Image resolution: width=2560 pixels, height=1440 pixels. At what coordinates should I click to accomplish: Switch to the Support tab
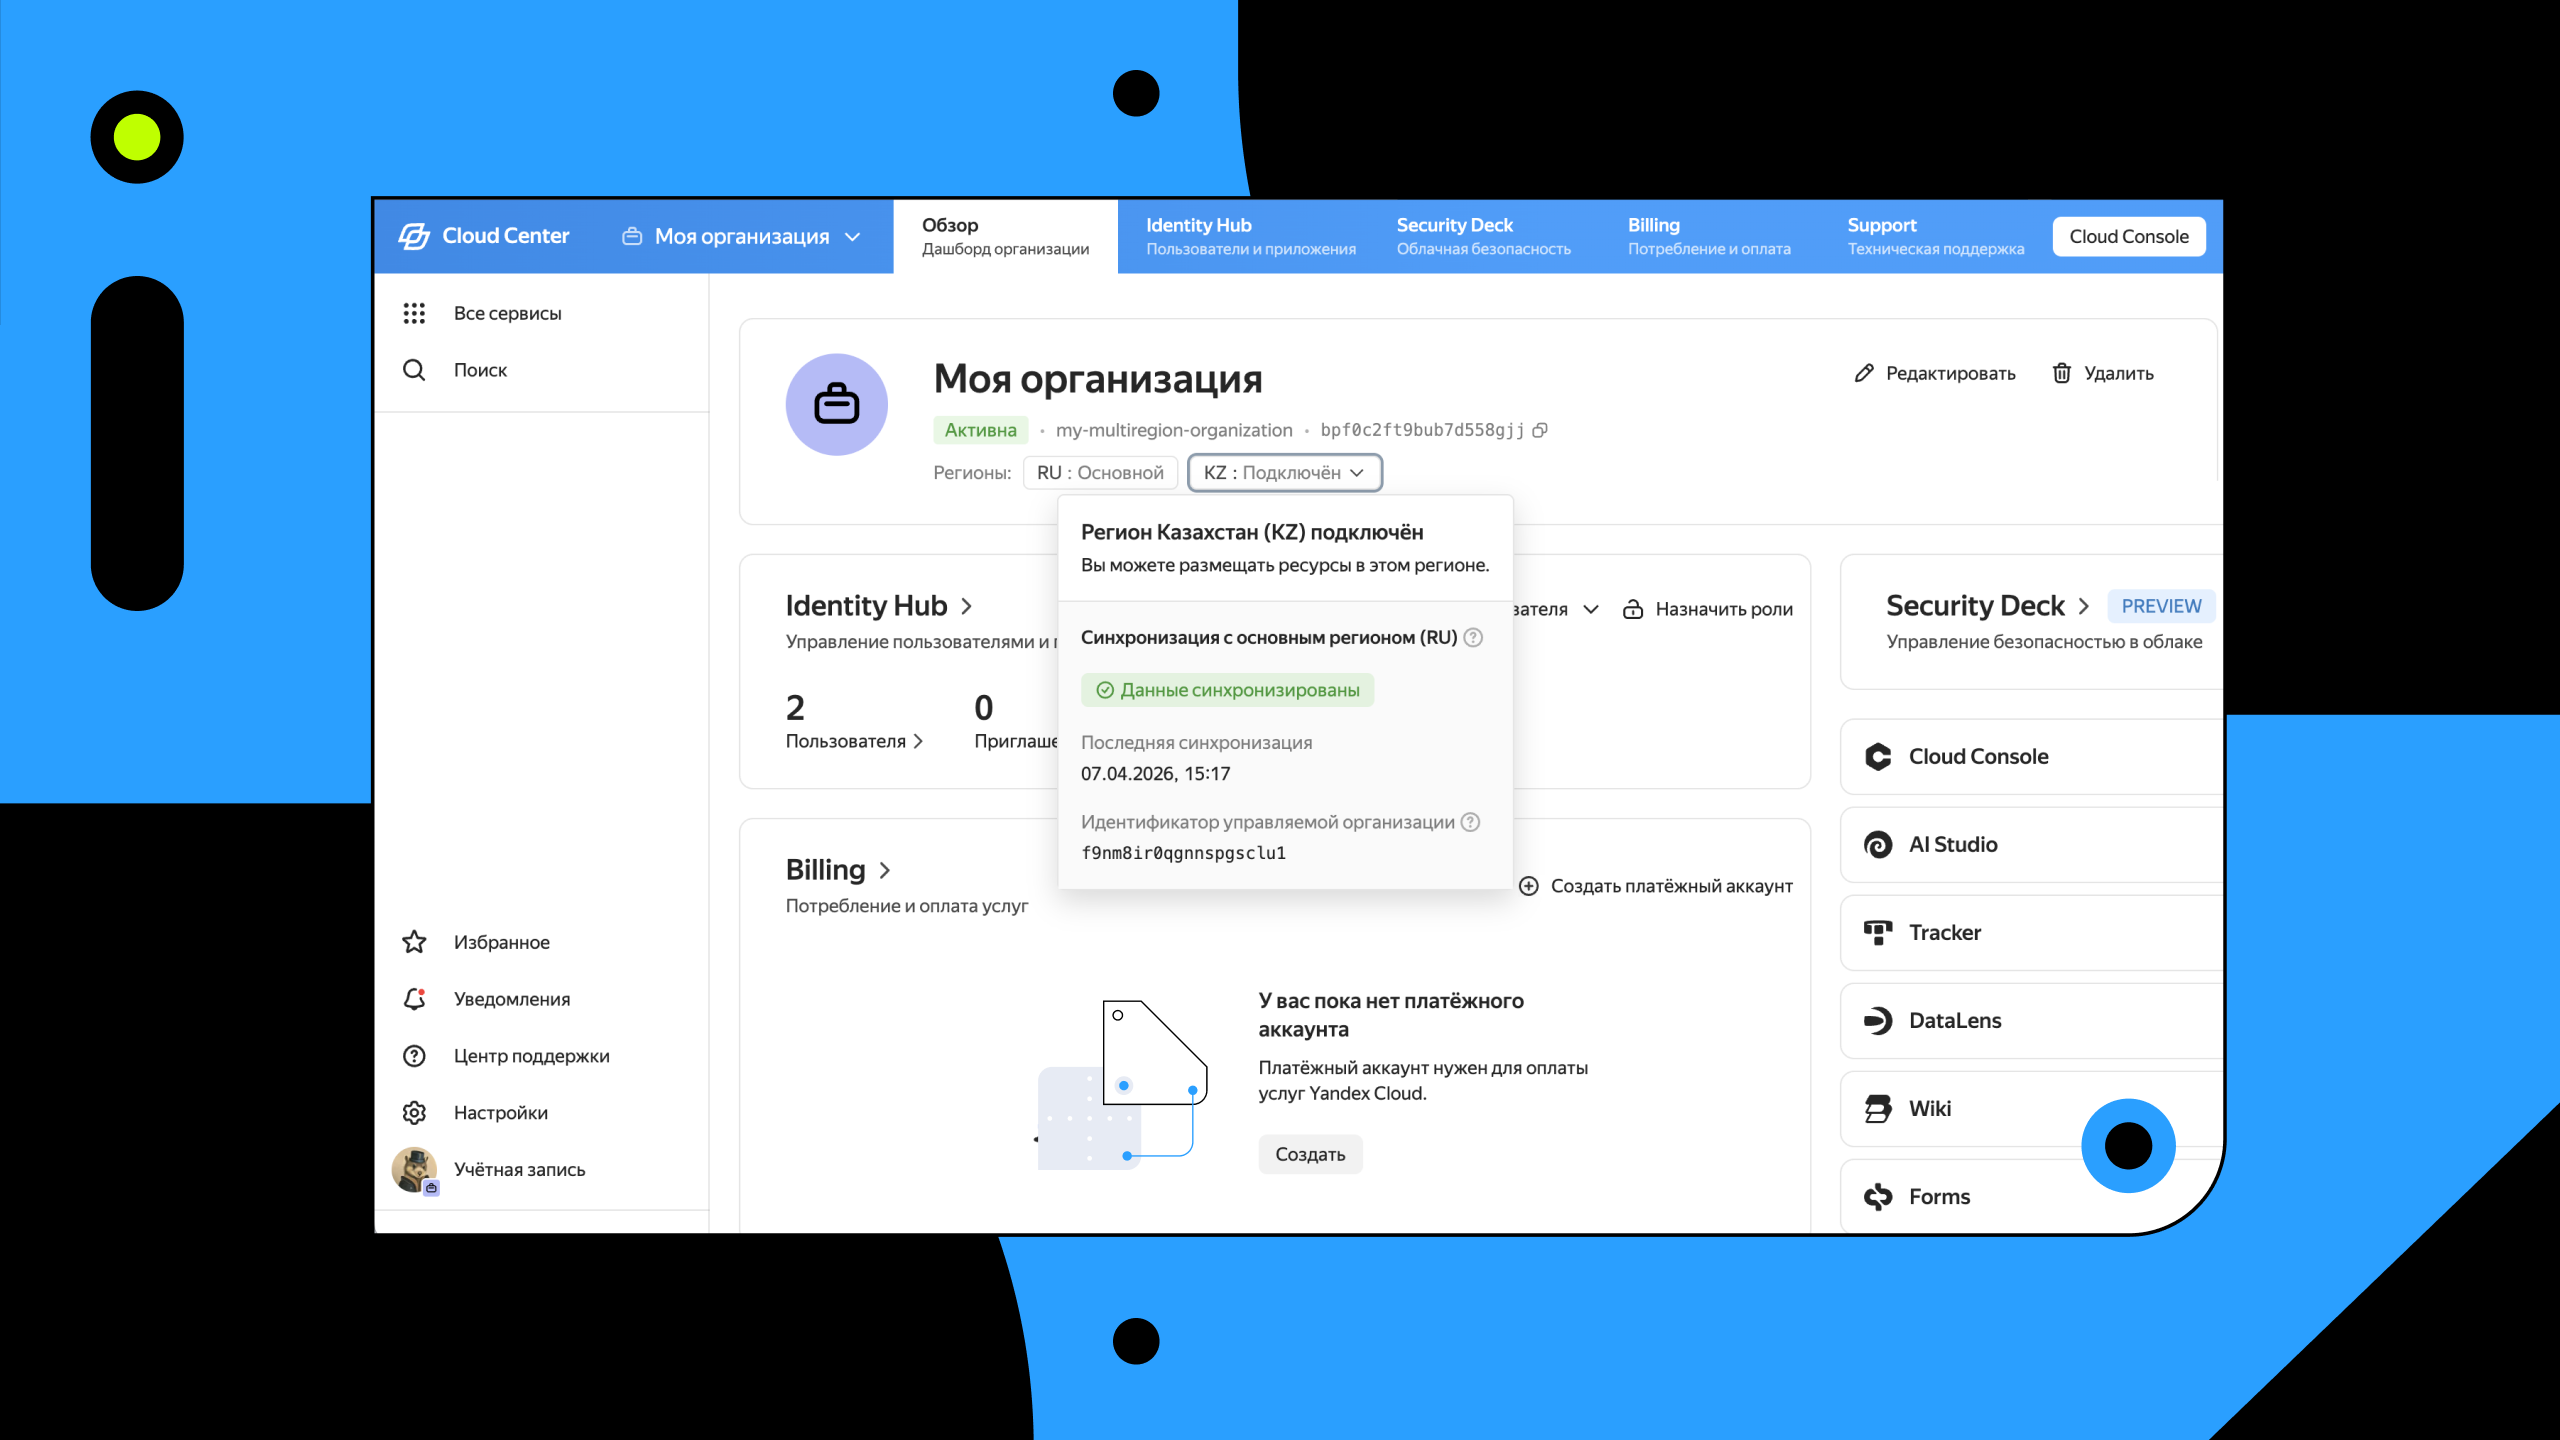click(x=1935, y=237)
